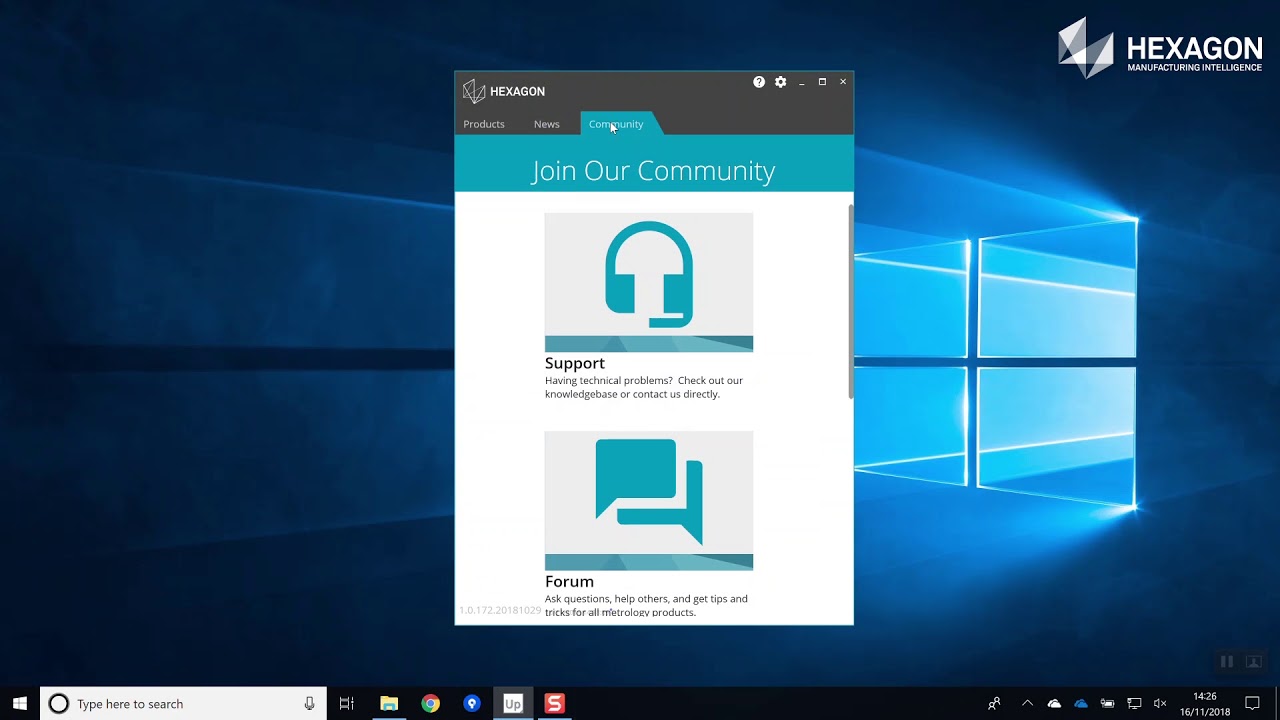Open the red S Snagit taskbar icon
This screenshot has width=1280, height=720.
click(x=554, y=704)
